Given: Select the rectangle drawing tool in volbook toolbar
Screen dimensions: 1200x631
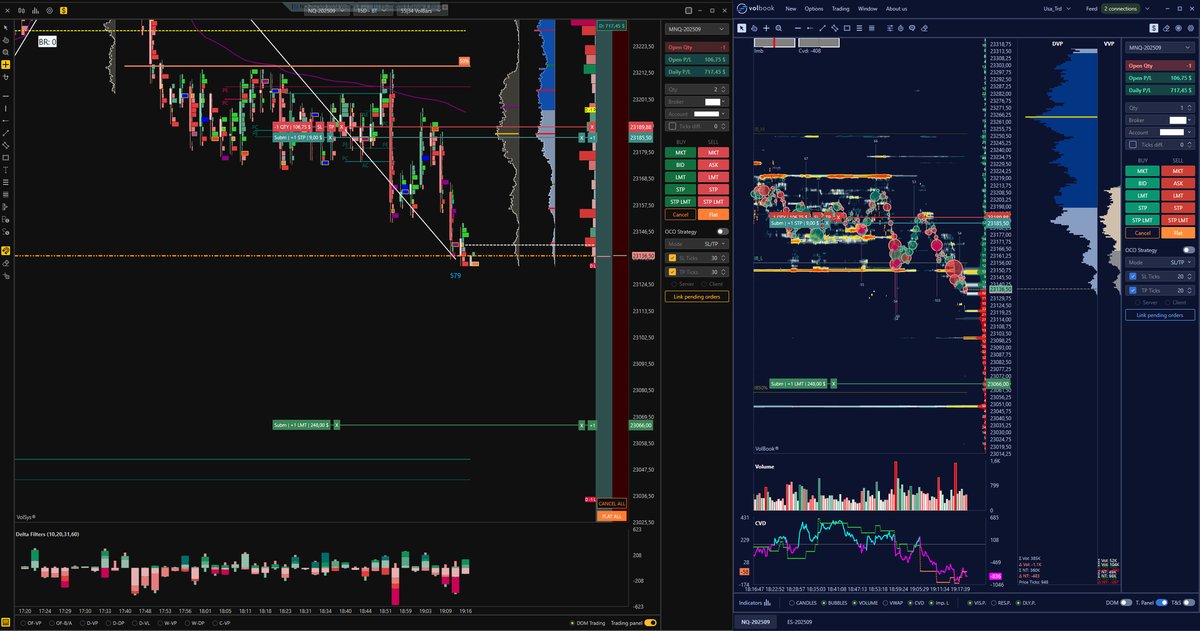Looking at the screenshot, I should click(847, 28).
